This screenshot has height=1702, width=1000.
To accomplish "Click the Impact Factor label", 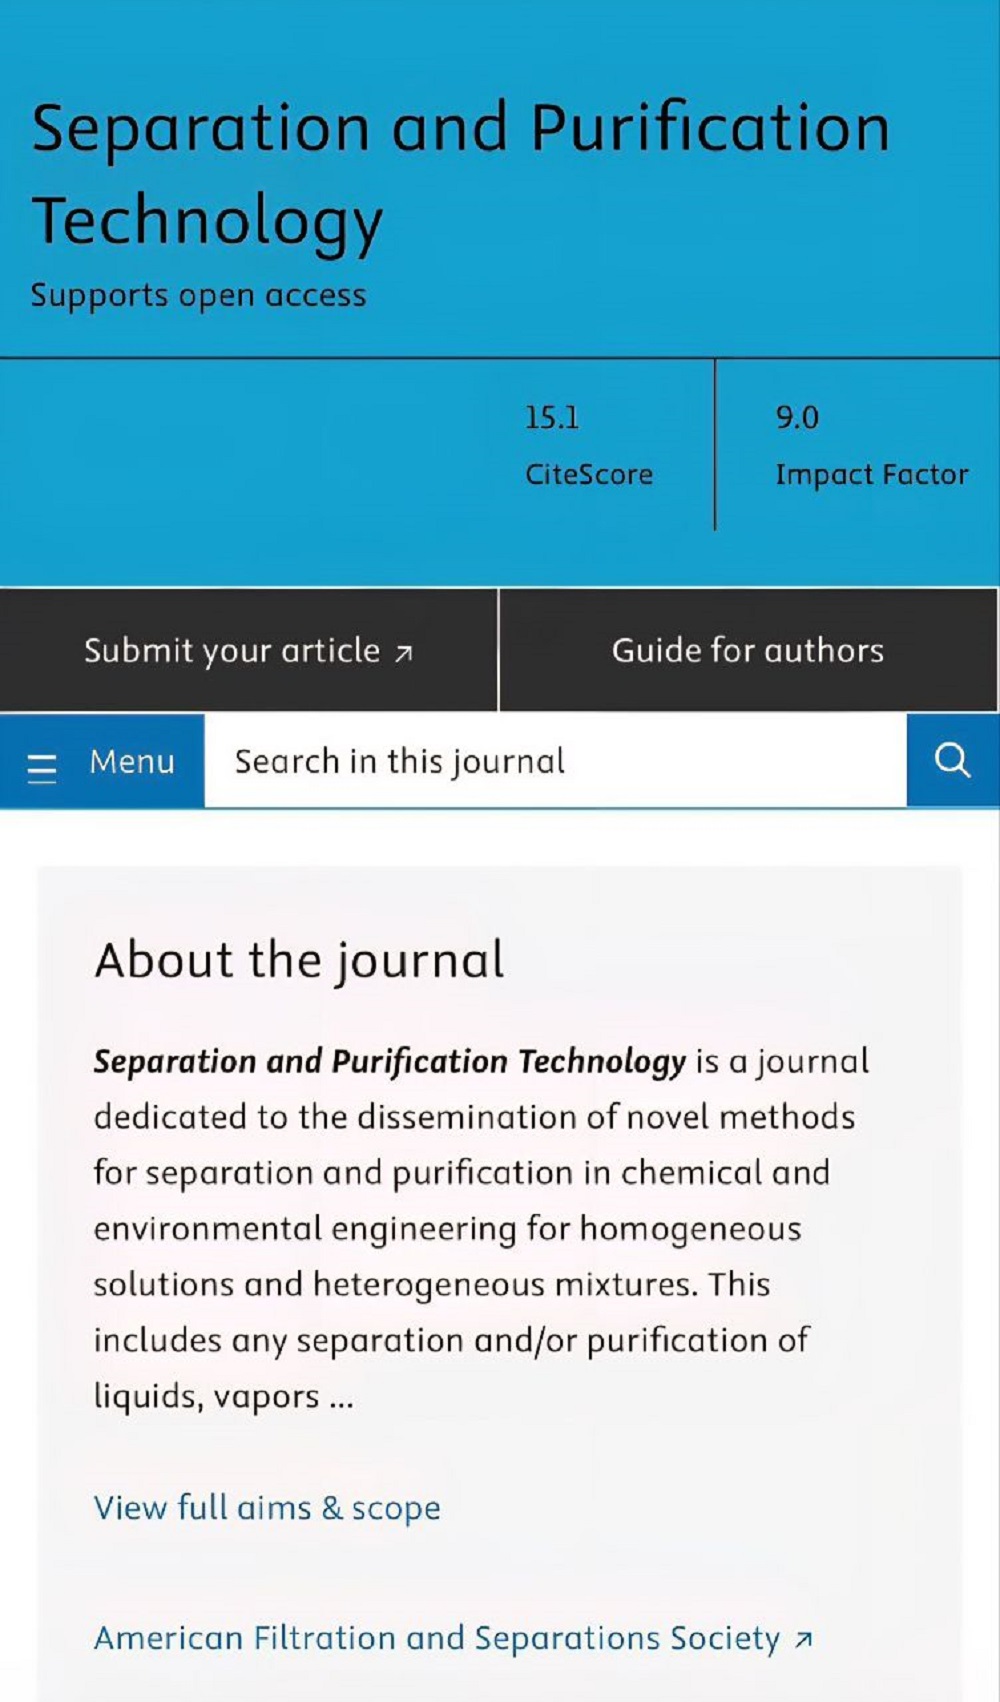I will click(871, 474).
